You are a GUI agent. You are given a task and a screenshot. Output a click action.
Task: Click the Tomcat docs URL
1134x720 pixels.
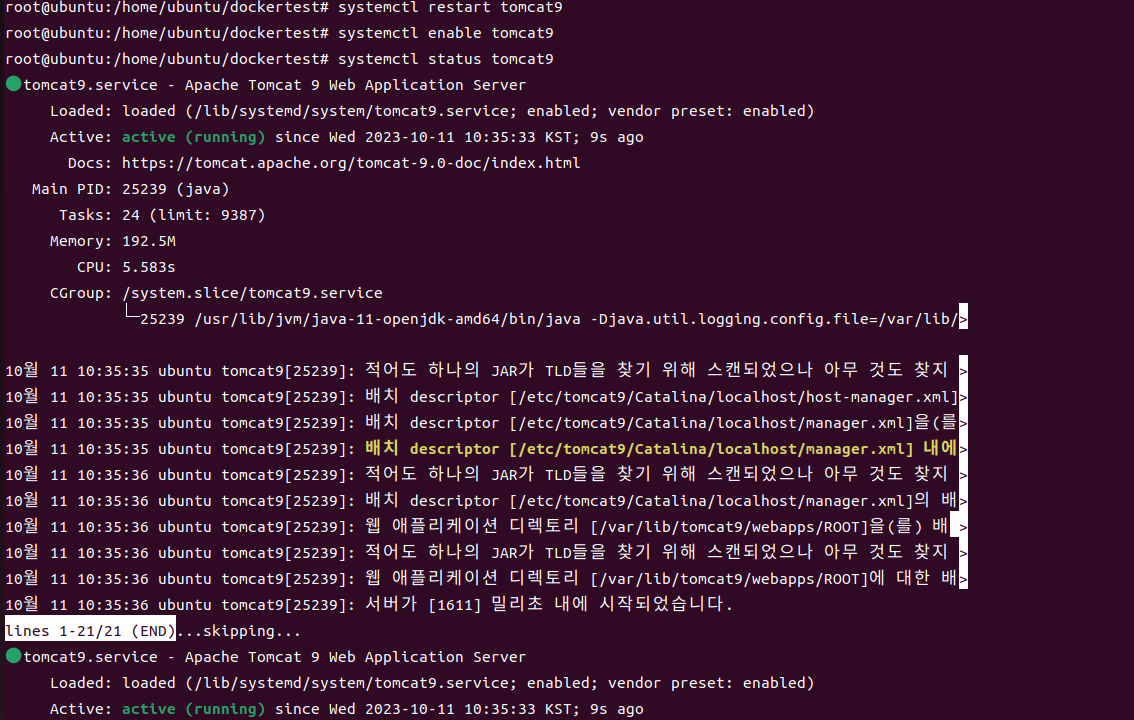[x=351, y=163]
